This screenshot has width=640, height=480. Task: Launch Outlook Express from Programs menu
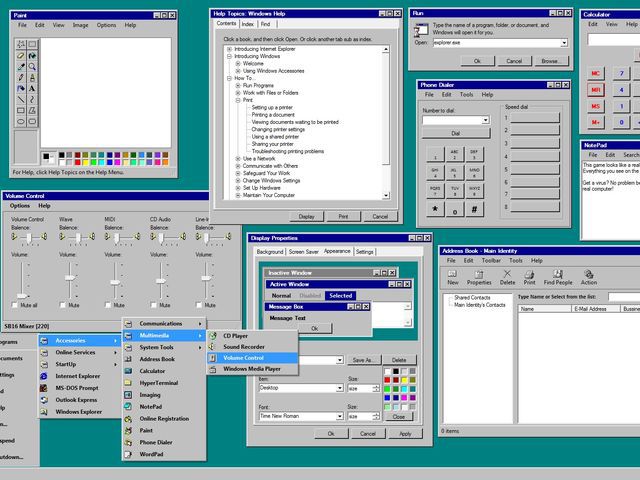80,400
